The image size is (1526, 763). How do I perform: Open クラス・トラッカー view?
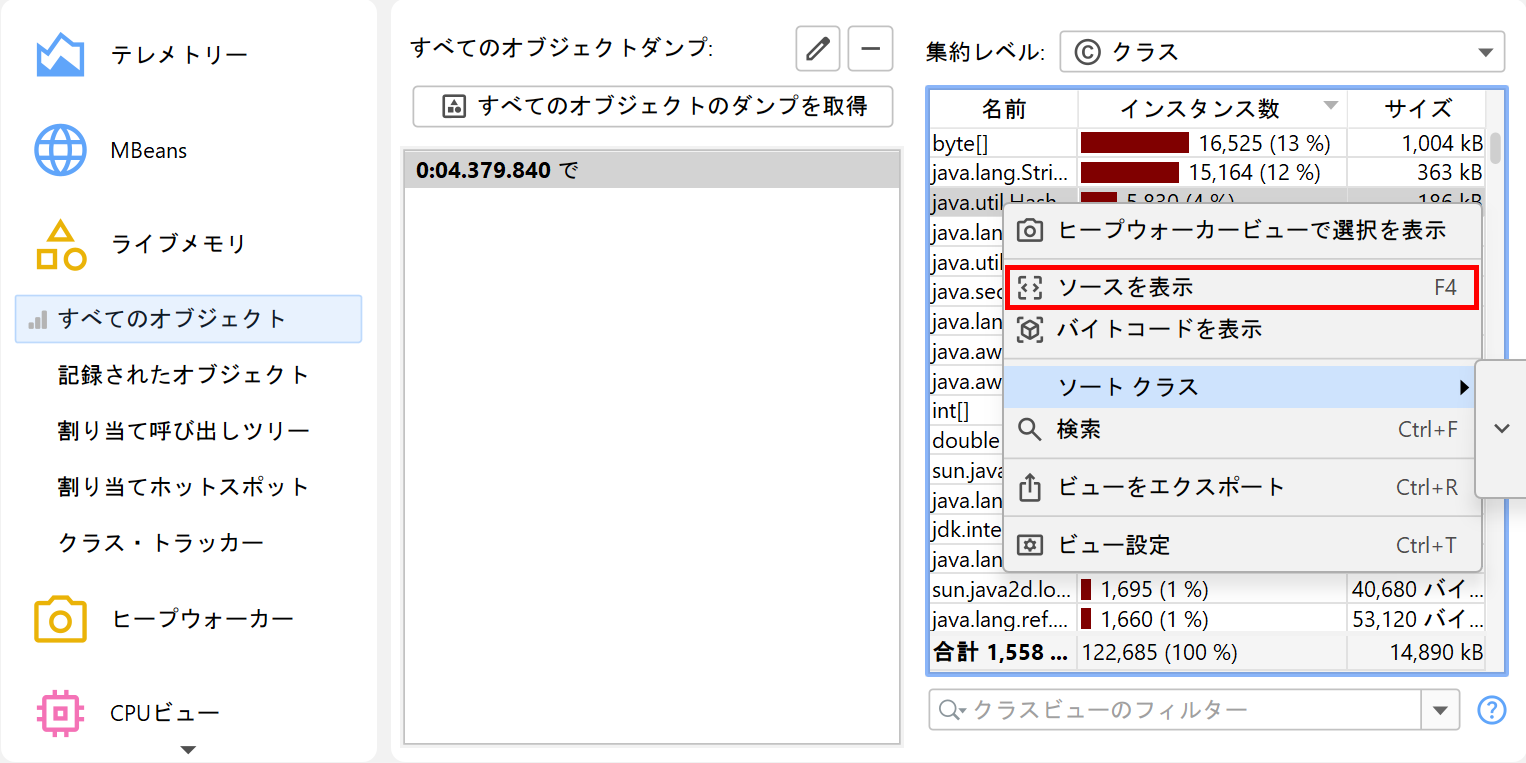coord(161,543)
